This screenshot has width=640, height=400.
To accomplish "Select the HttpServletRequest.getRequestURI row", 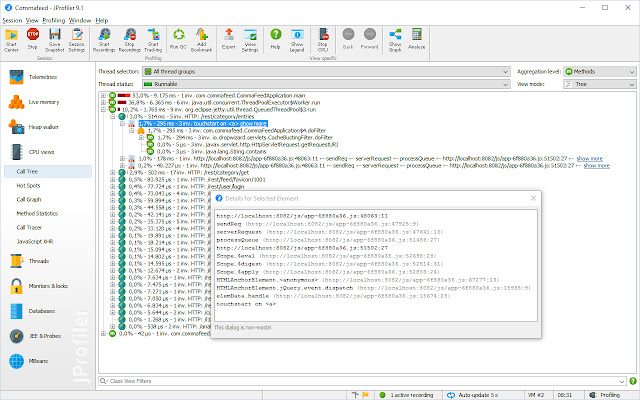I will click(247, 144).
